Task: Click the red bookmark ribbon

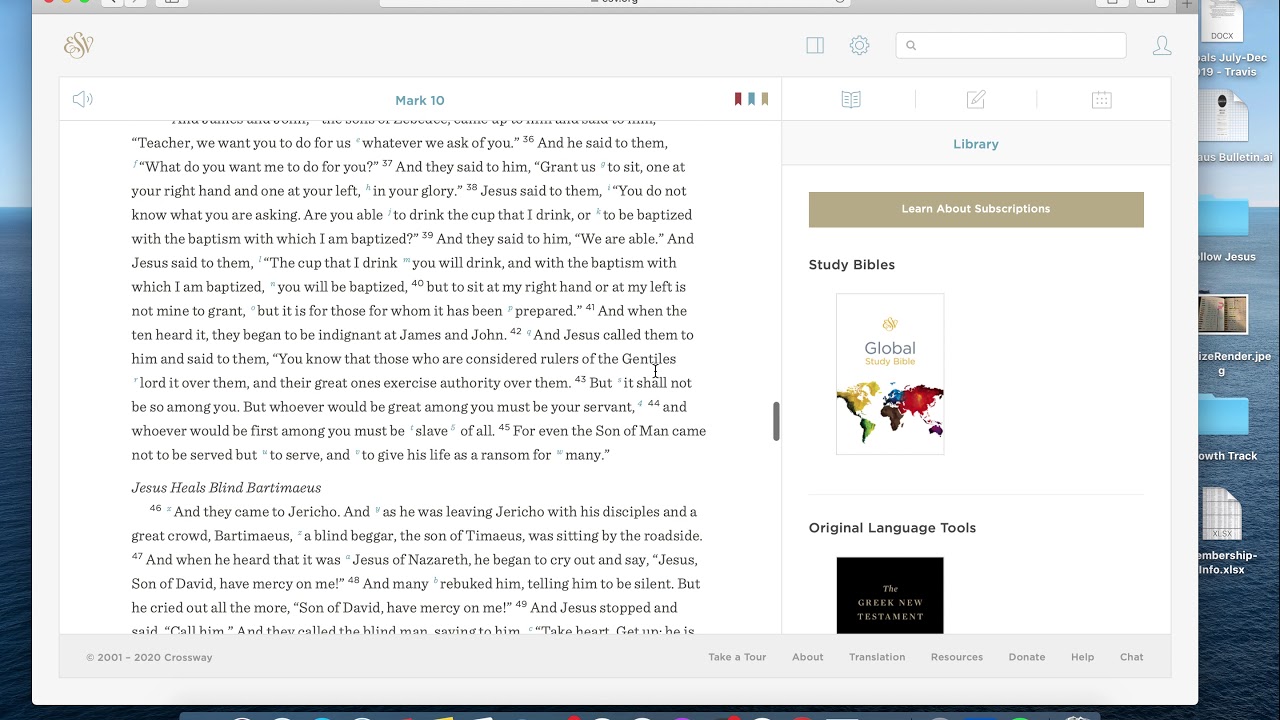Action: [738, 99]
